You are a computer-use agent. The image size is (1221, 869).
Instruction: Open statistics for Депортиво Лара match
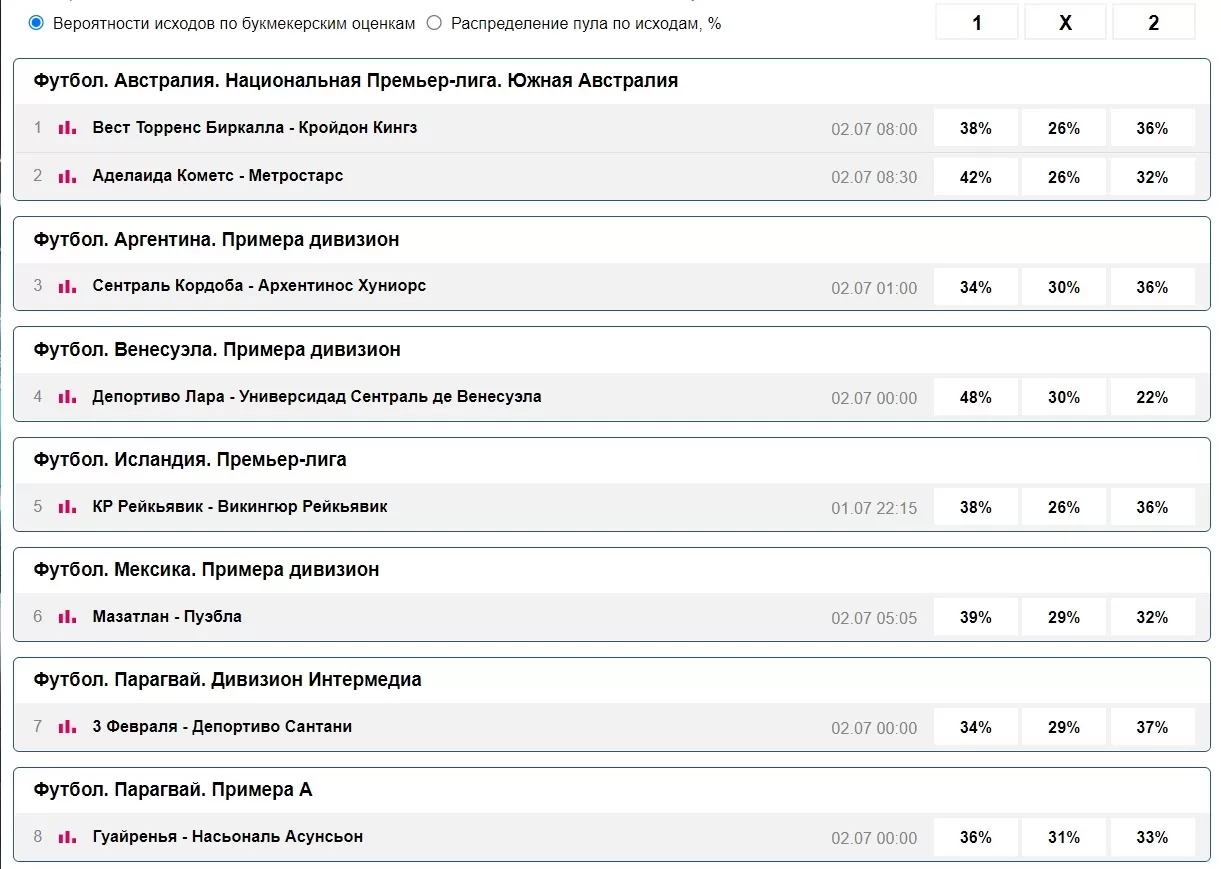click(66, 396)
